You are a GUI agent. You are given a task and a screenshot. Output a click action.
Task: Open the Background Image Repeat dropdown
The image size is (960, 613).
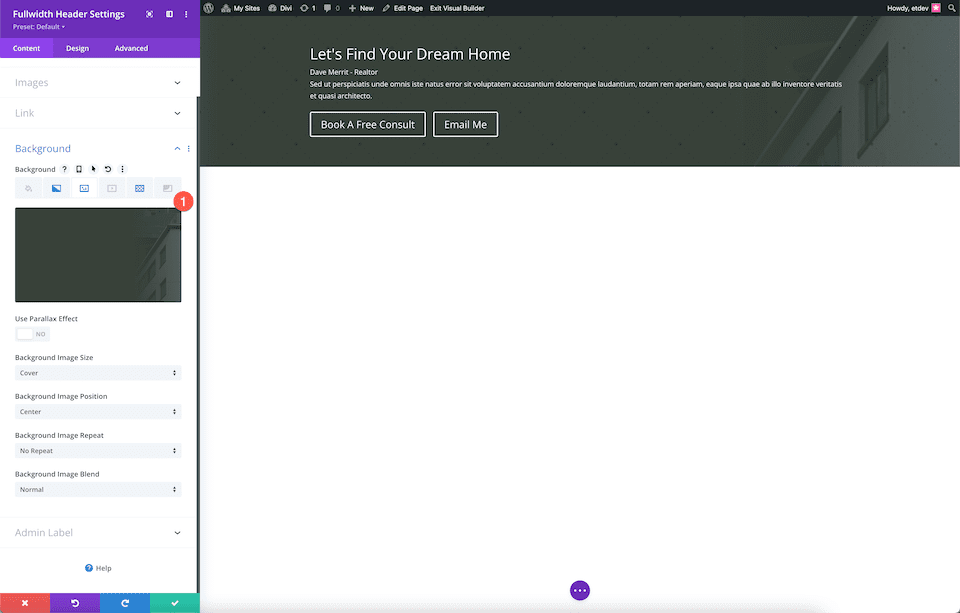[x=98, y=451]
